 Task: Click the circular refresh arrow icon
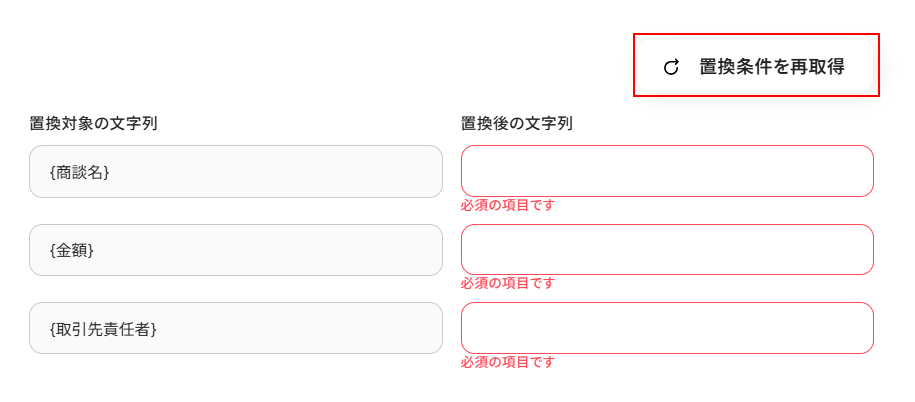[x=672, y=67]
